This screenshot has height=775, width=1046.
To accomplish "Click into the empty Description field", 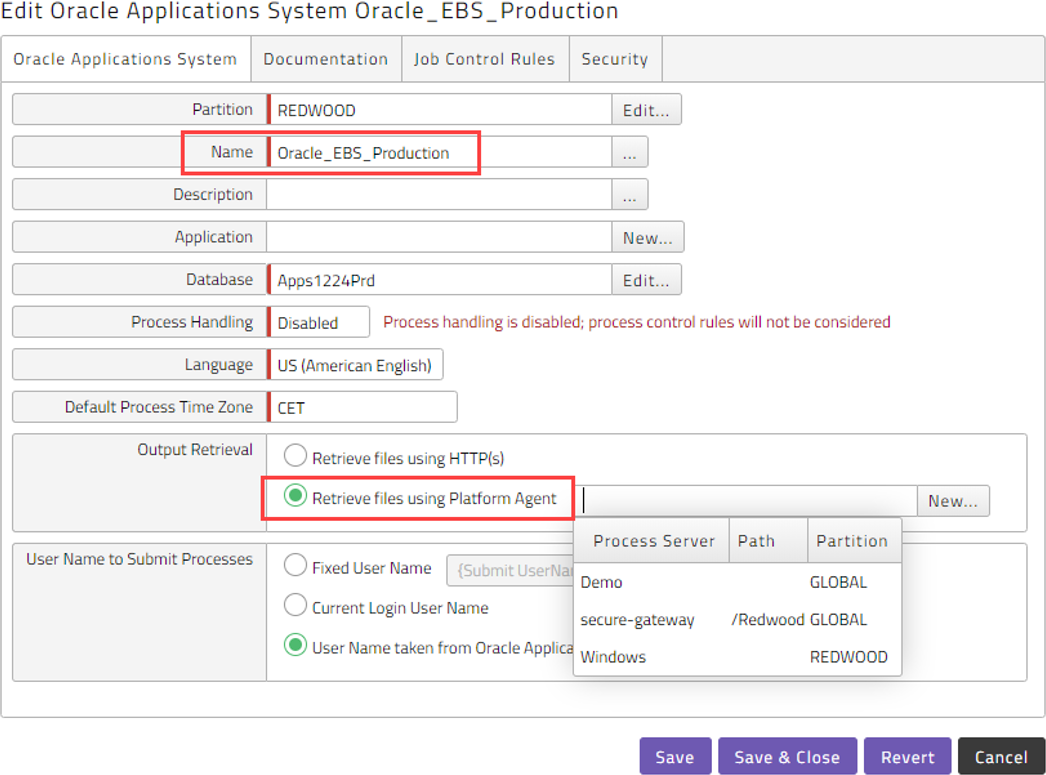I will 440,195.
